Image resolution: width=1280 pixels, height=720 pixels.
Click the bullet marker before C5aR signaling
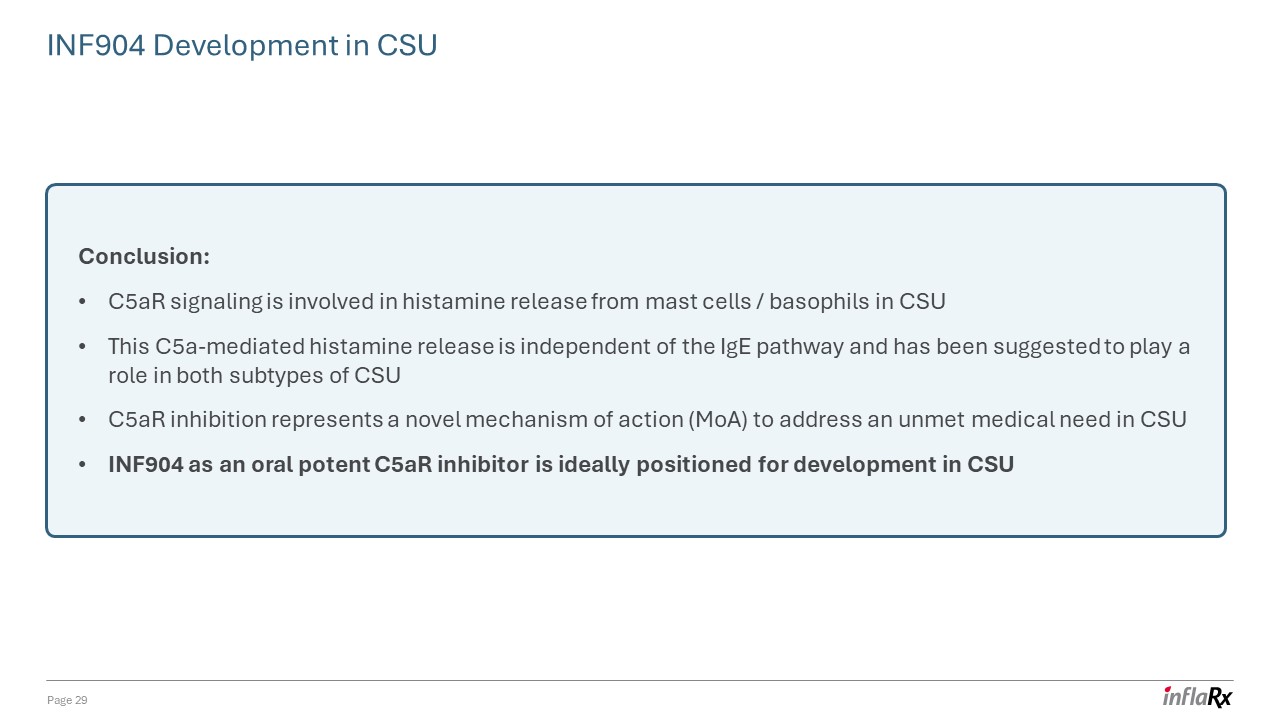(82, 302)
